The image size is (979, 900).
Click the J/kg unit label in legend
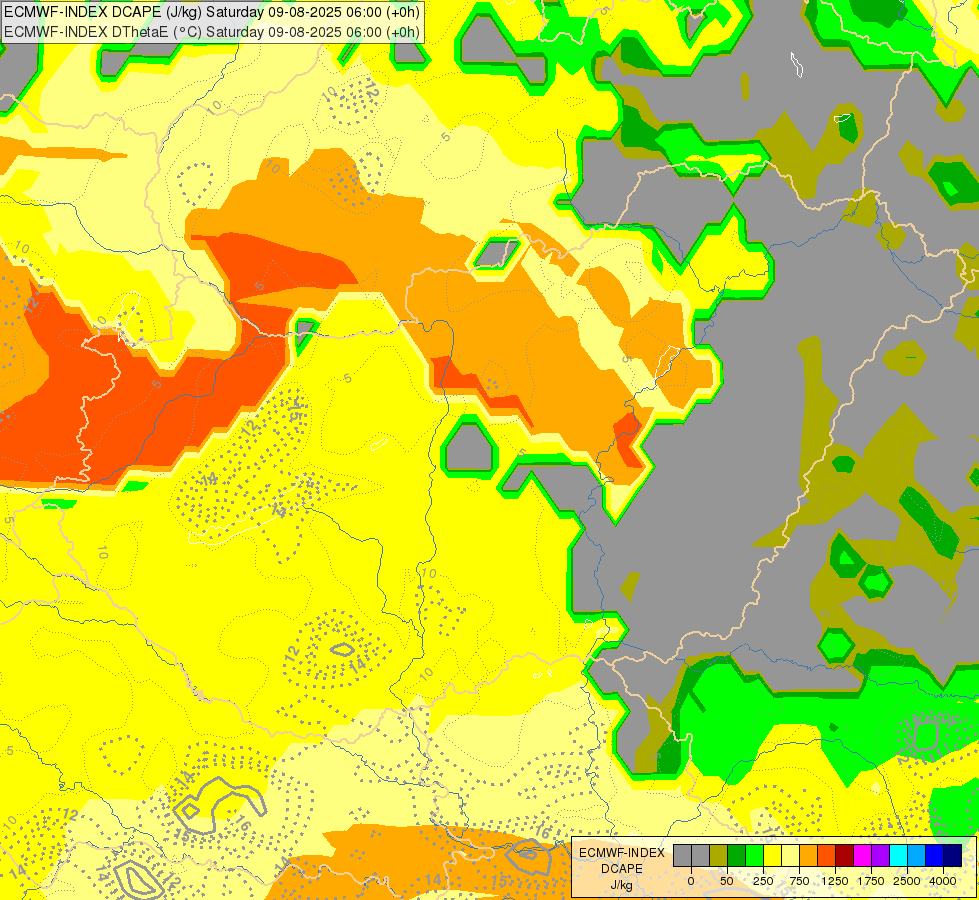[621, 886]
